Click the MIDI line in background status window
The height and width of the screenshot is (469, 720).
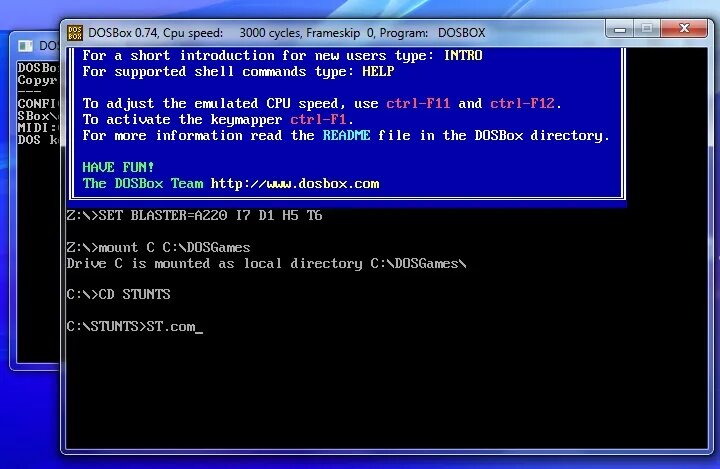38,128
